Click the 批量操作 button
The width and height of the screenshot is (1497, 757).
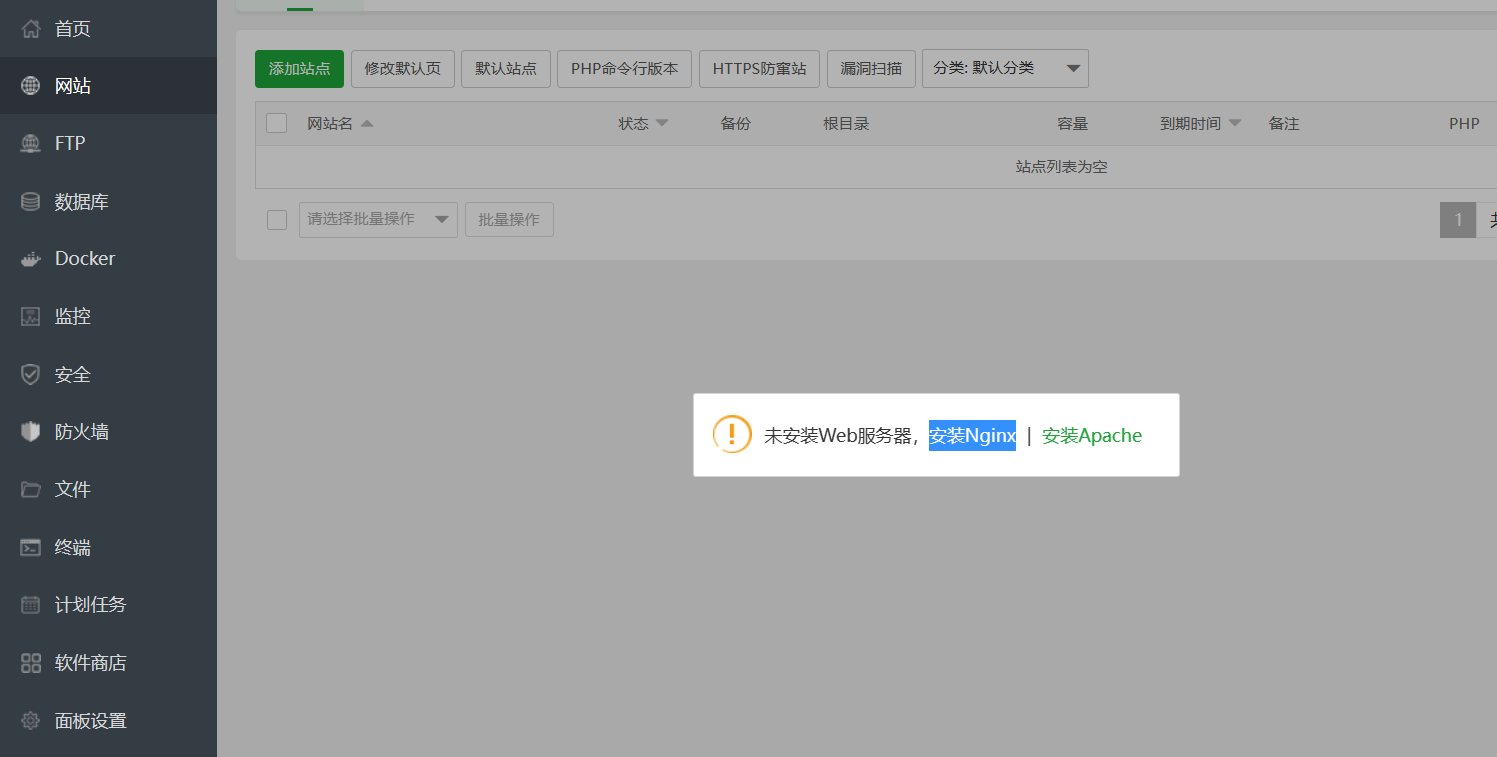509,219
